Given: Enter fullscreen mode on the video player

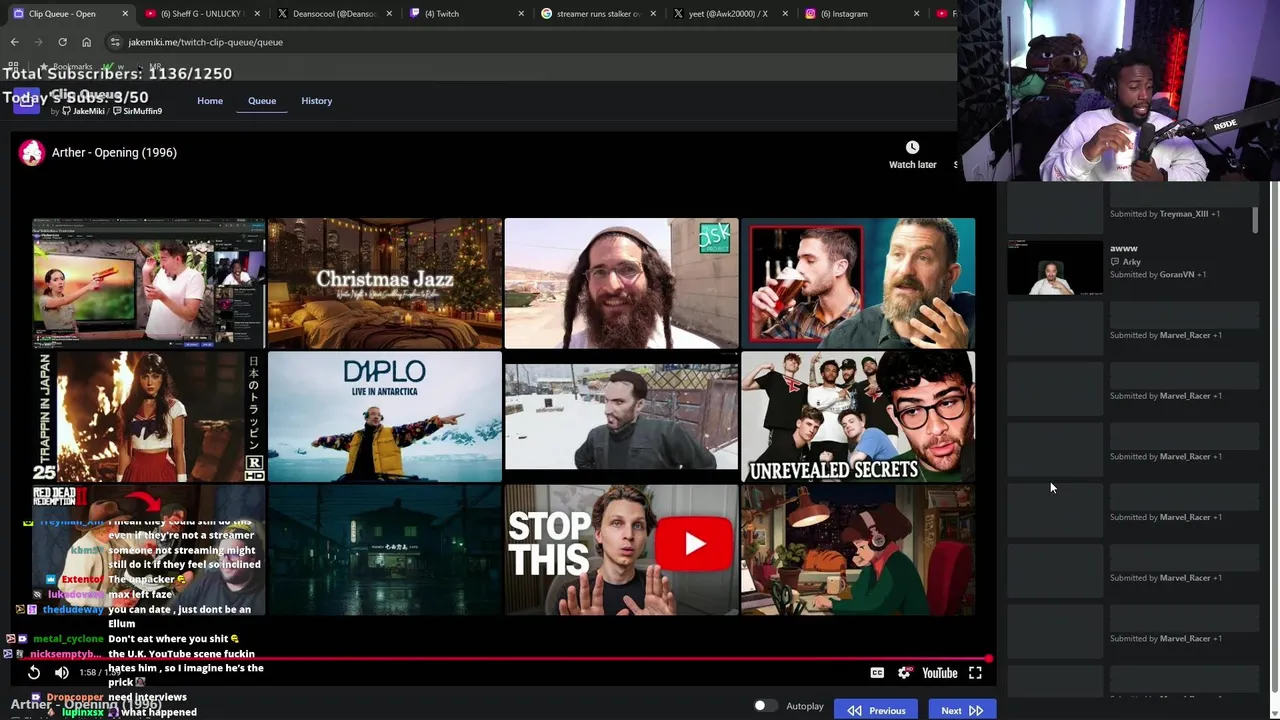Looking at the screenshot, I should [975, 673].
